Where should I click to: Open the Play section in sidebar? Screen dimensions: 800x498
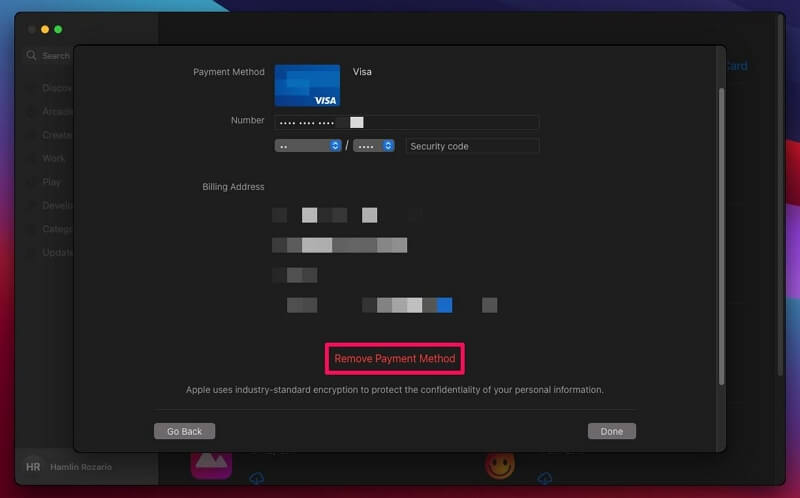pos(51,182)
